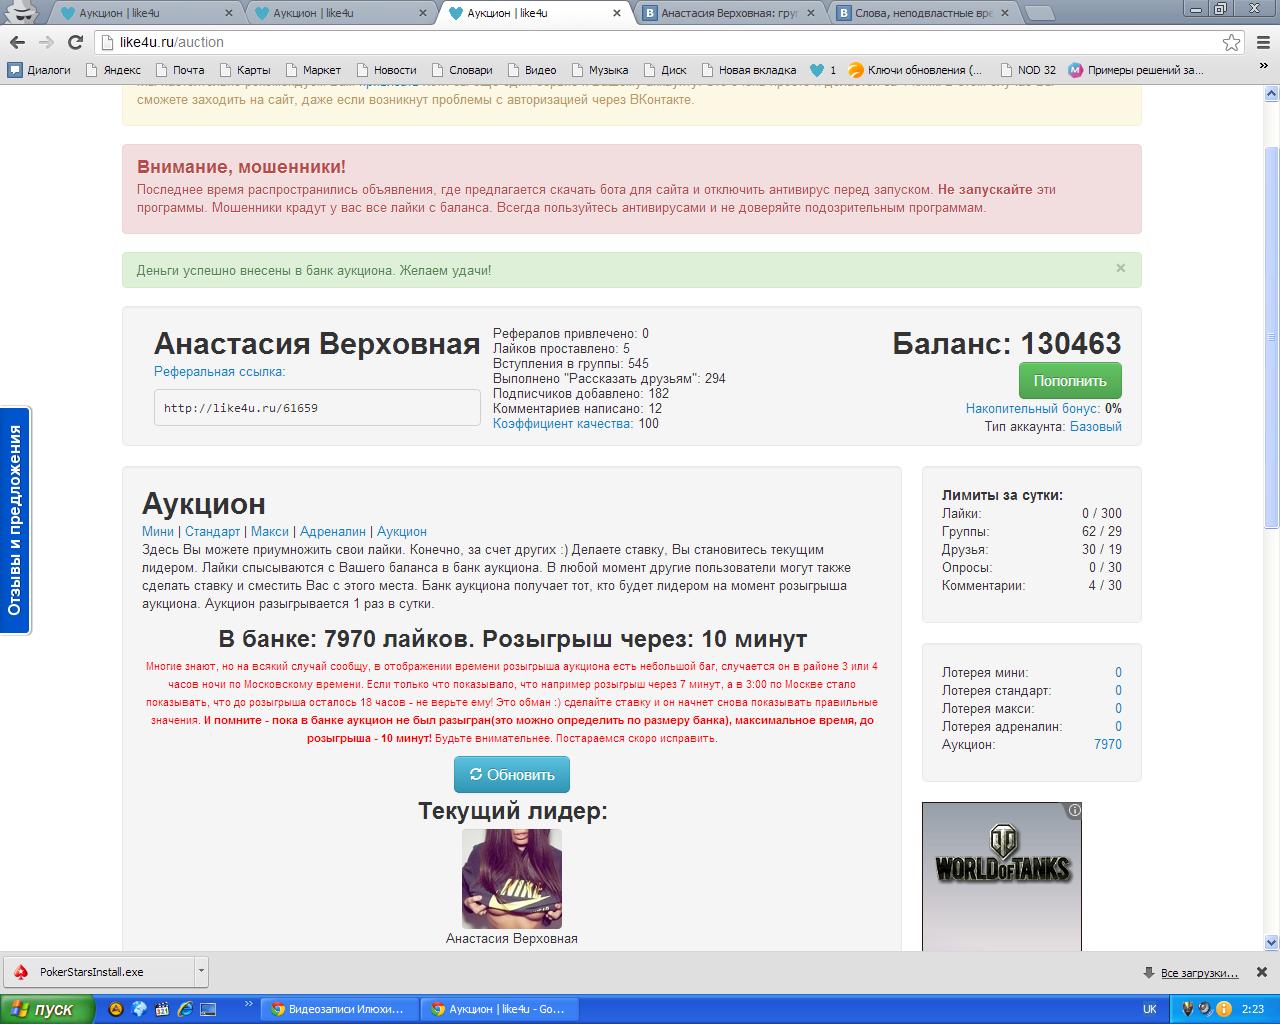Click the Лотерея мини value link
Viewport: 1280px width, 1024px height.
1118,672
